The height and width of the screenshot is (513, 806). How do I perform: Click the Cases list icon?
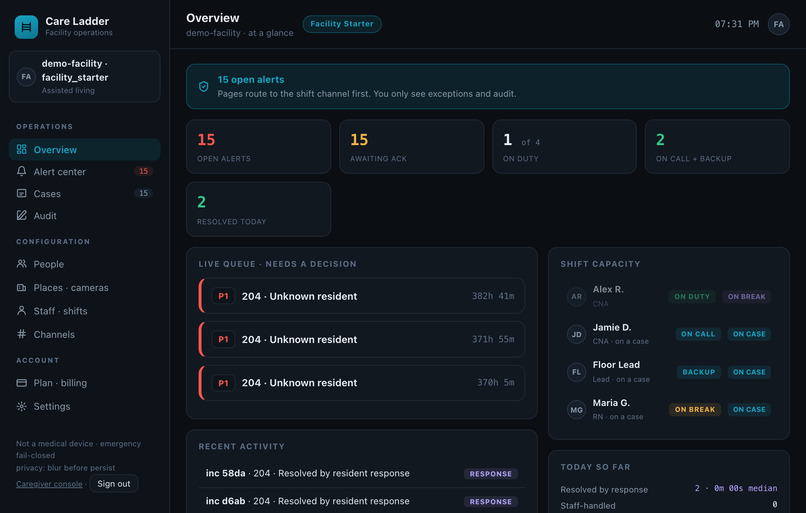22,194
